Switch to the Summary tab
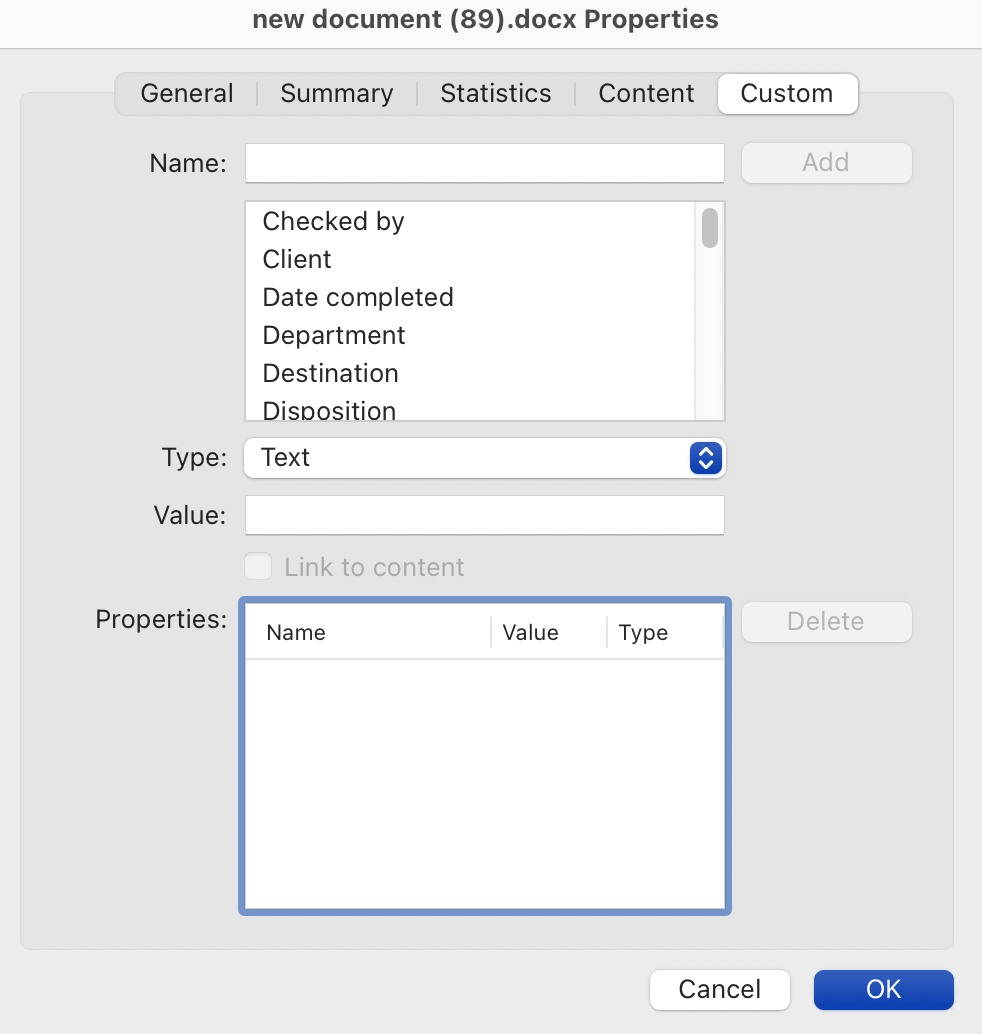The height and width of the screenshot is (1034, 982). 336,94
